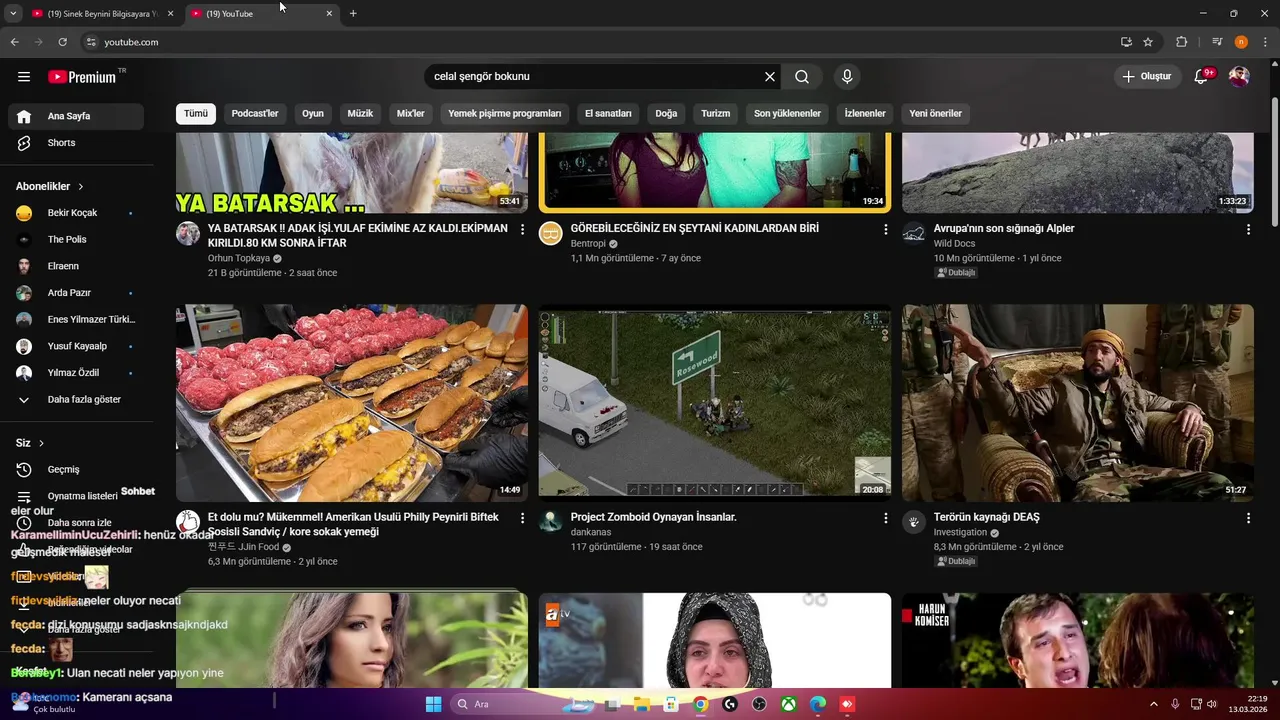1280x720 pixels.
Task: Open the Windows Start menu
Action: point(433,704)
